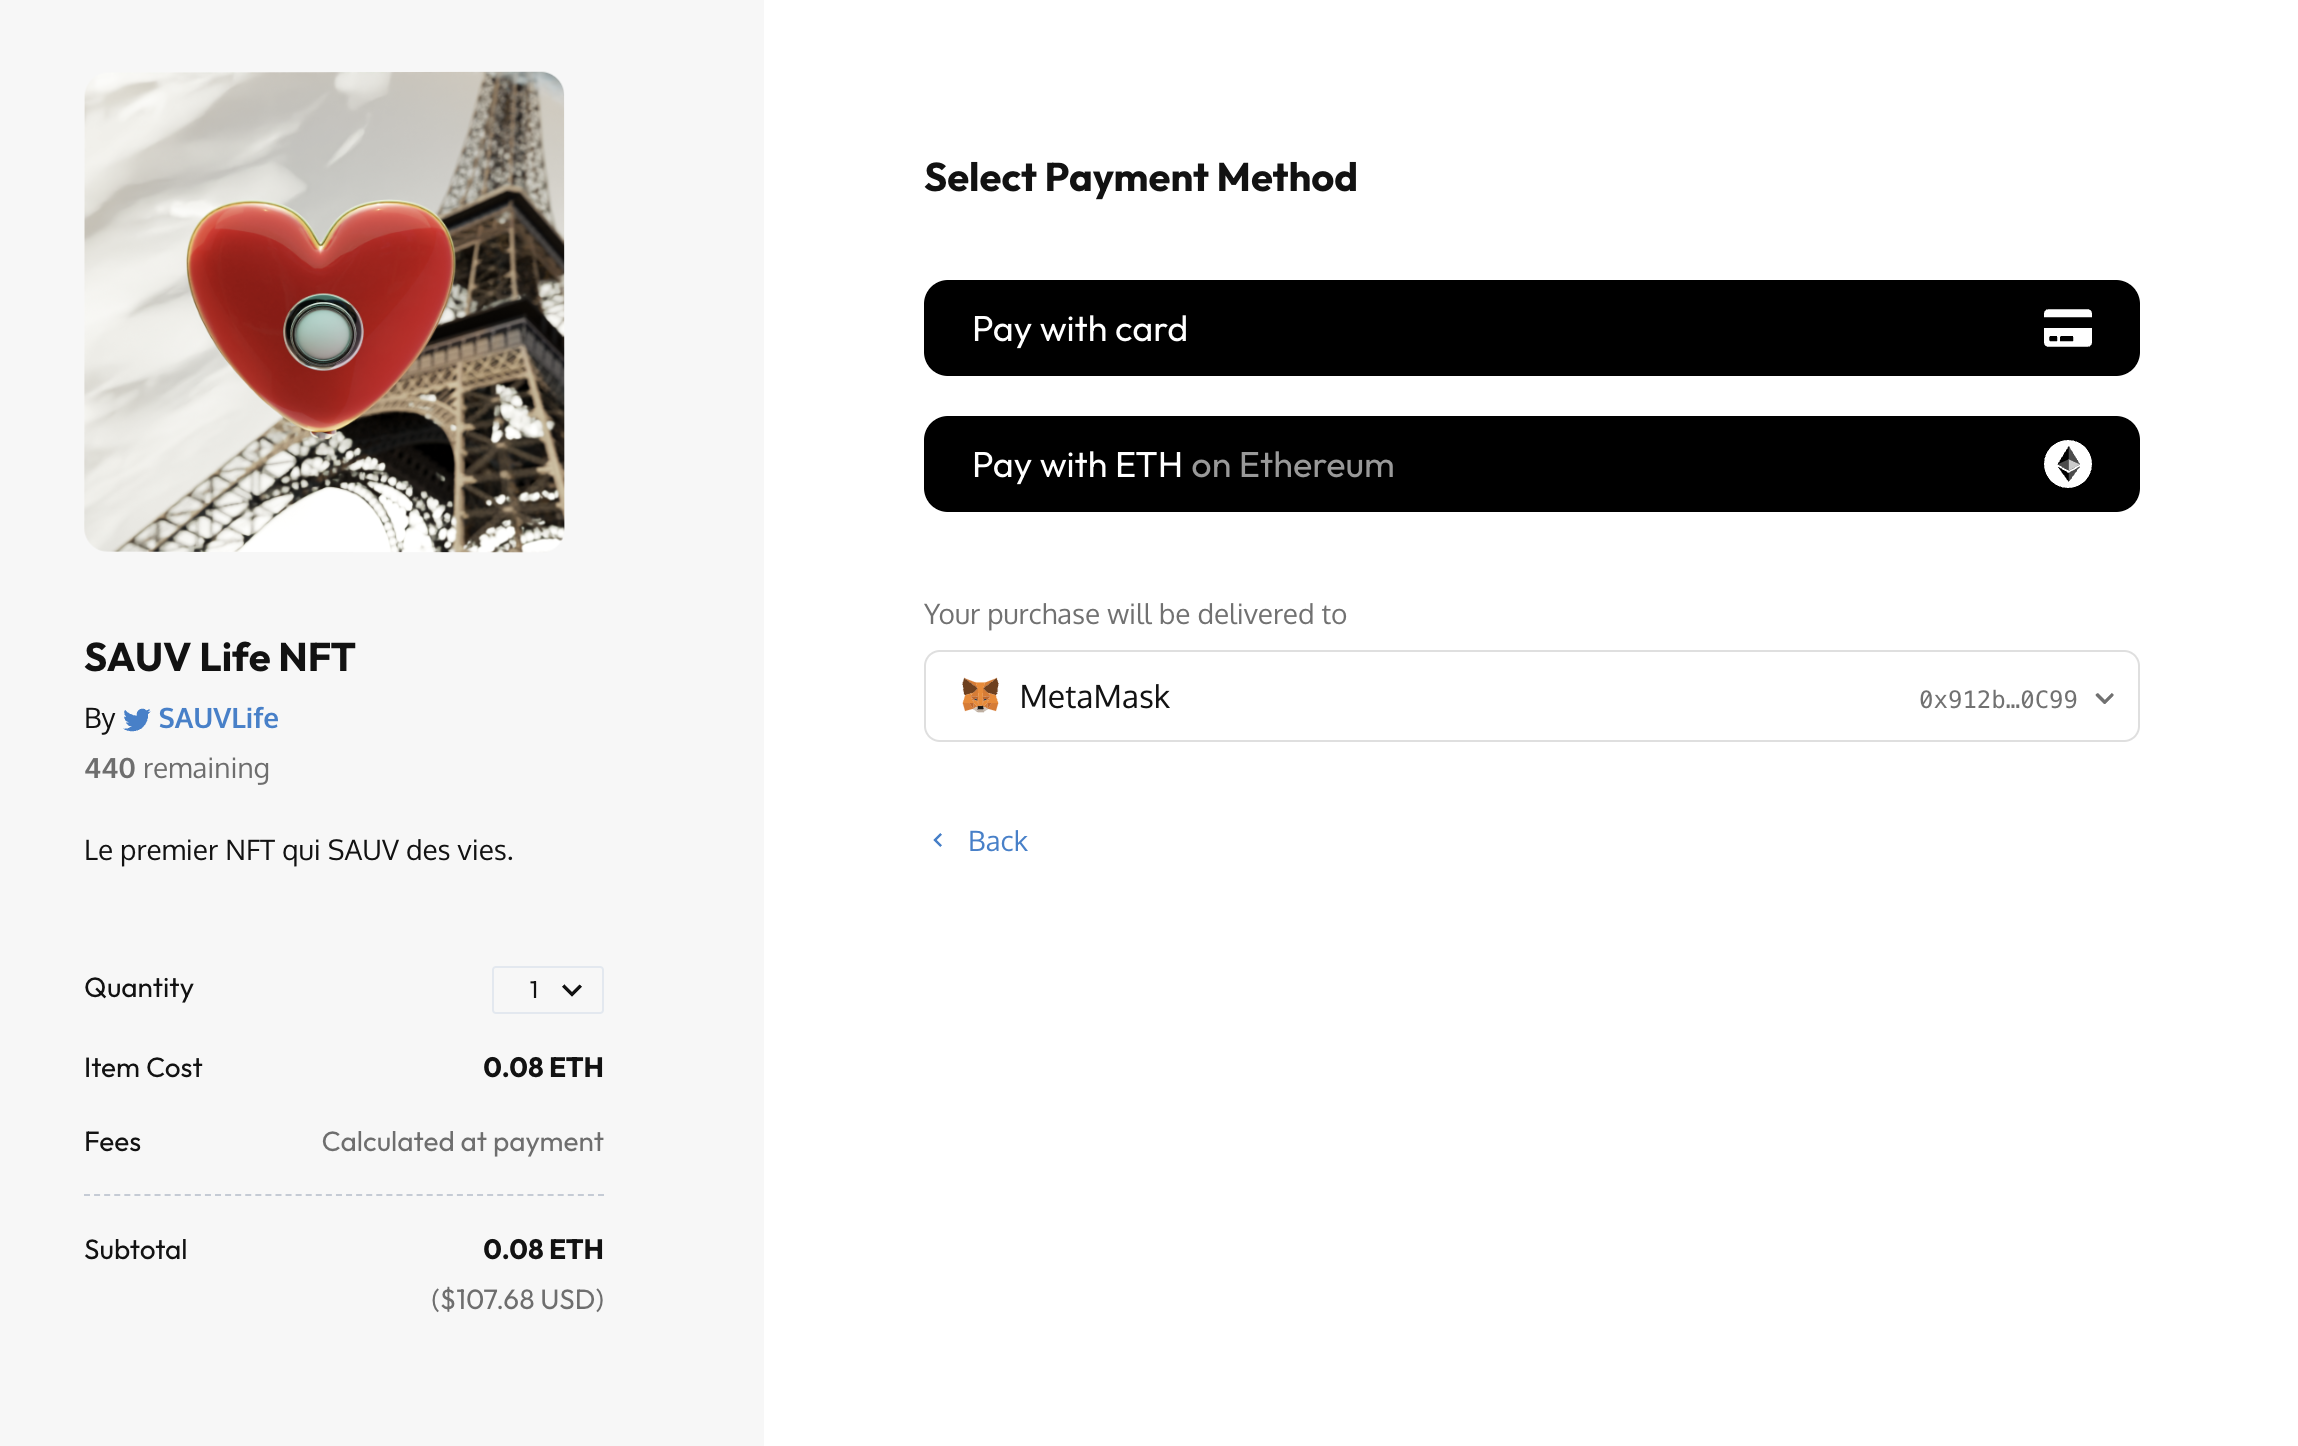The height and width of the screenshot is (1446, 2298).
Task: Click the Twitter bird icon
Action: 137,719
